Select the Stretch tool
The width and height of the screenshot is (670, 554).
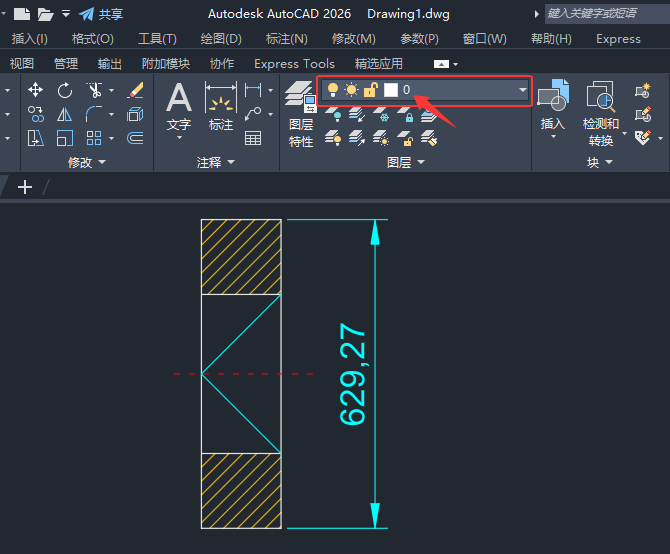tap(35, 138)
